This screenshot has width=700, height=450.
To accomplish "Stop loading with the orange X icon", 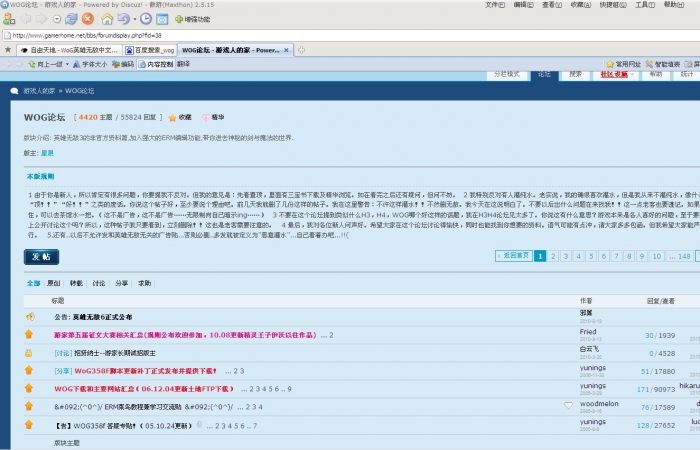I will tap(88, 19).
